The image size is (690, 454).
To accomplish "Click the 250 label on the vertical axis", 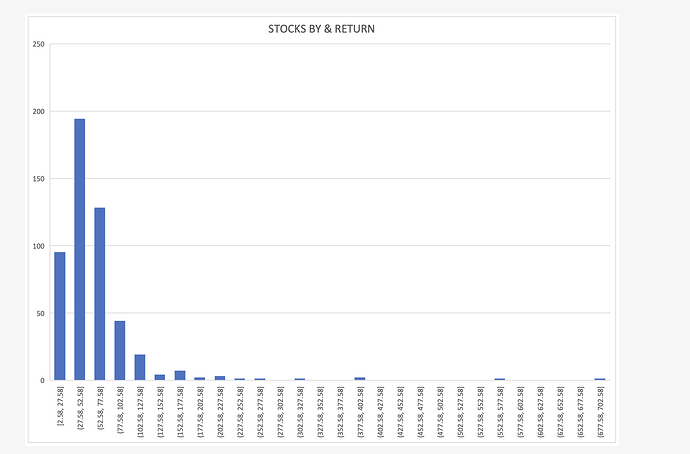I will (x=38, y=44).
